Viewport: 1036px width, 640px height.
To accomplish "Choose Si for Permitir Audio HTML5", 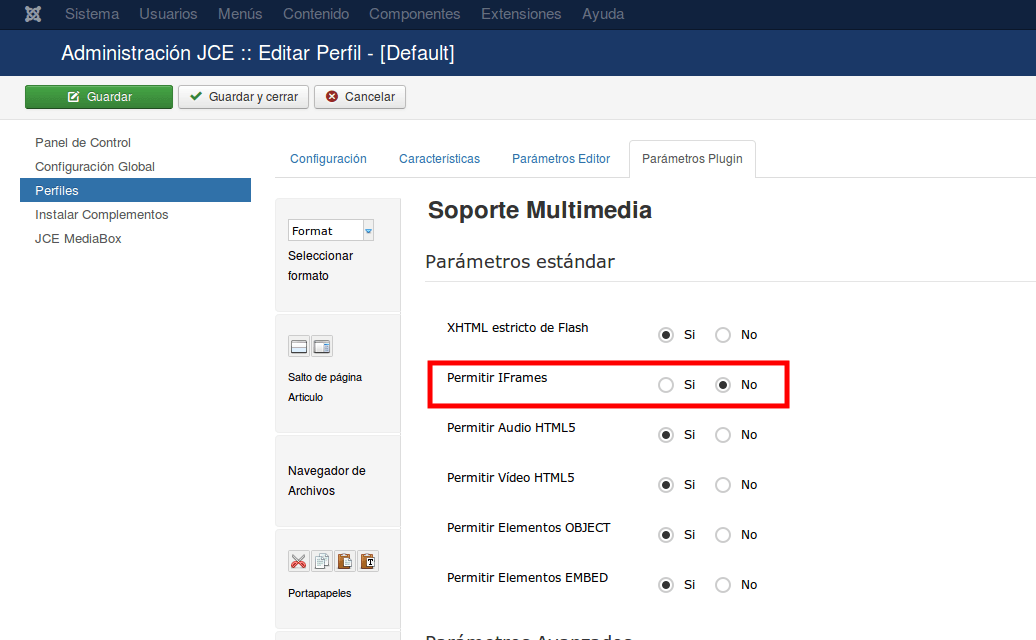I will click(666, 435).
